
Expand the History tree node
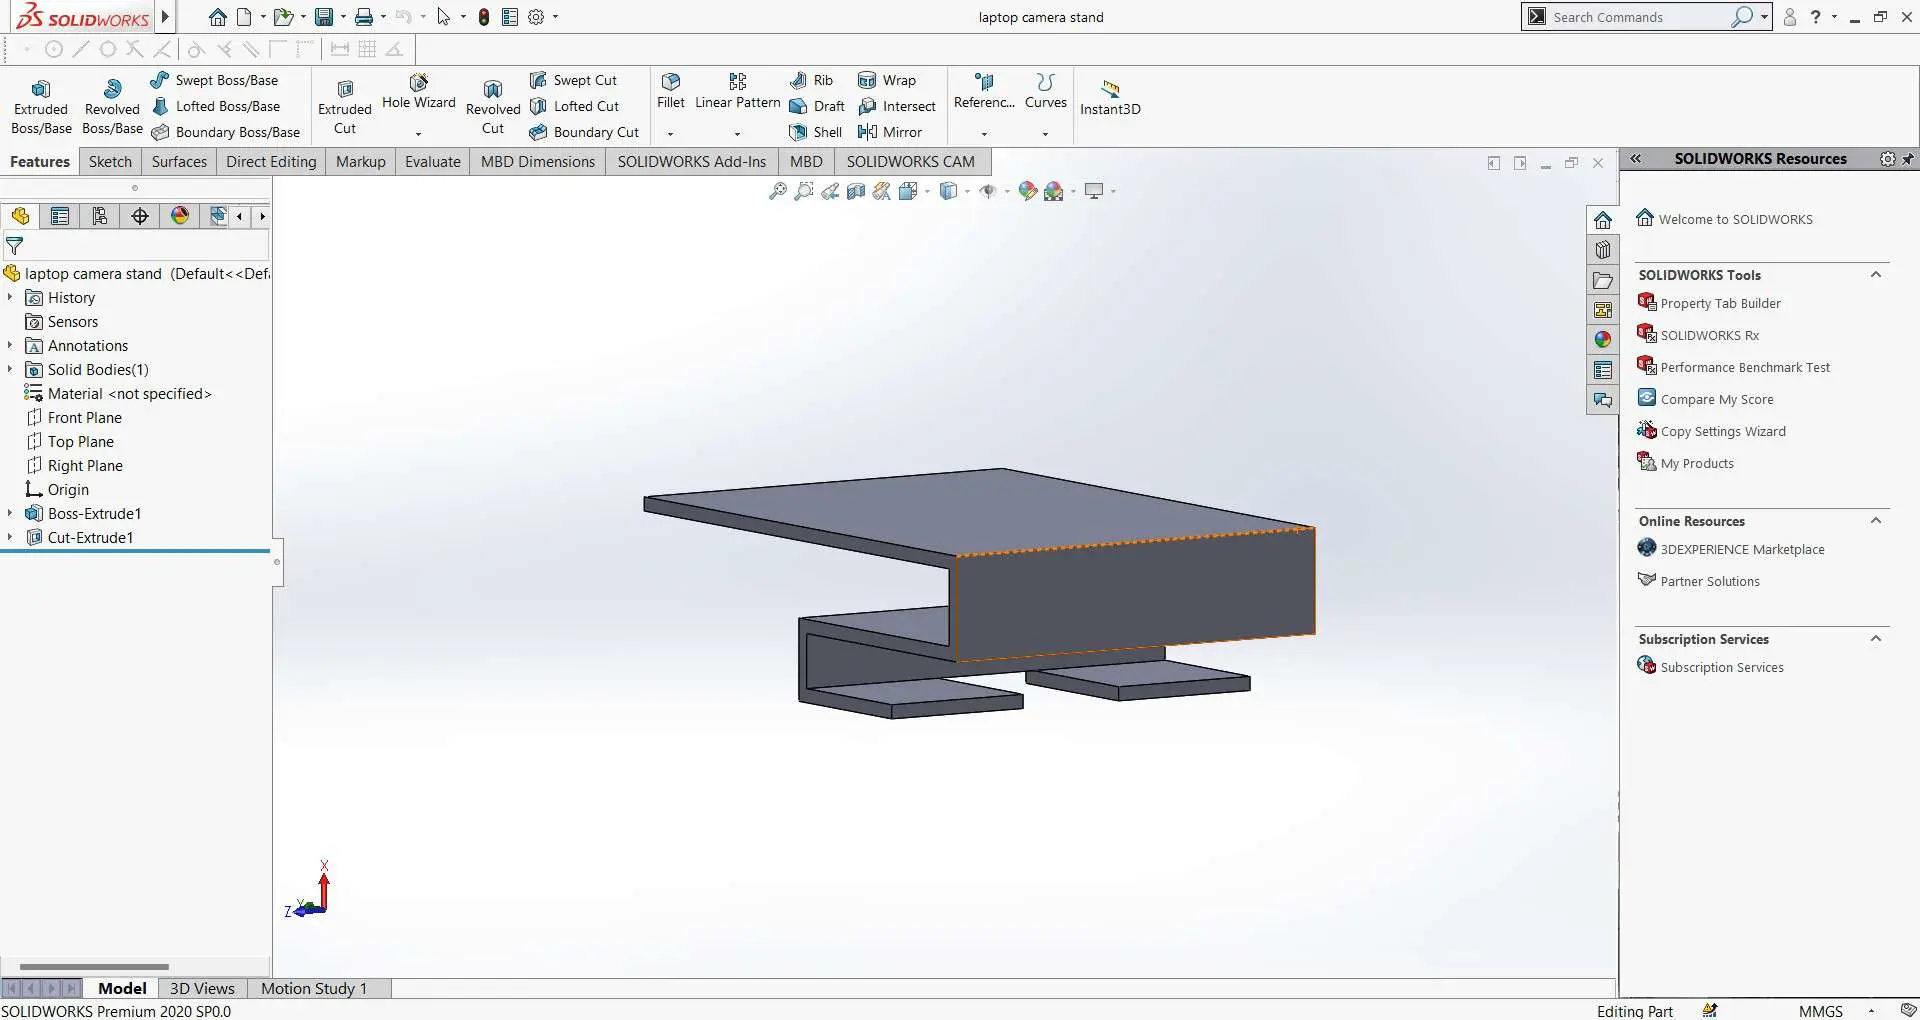10,297
